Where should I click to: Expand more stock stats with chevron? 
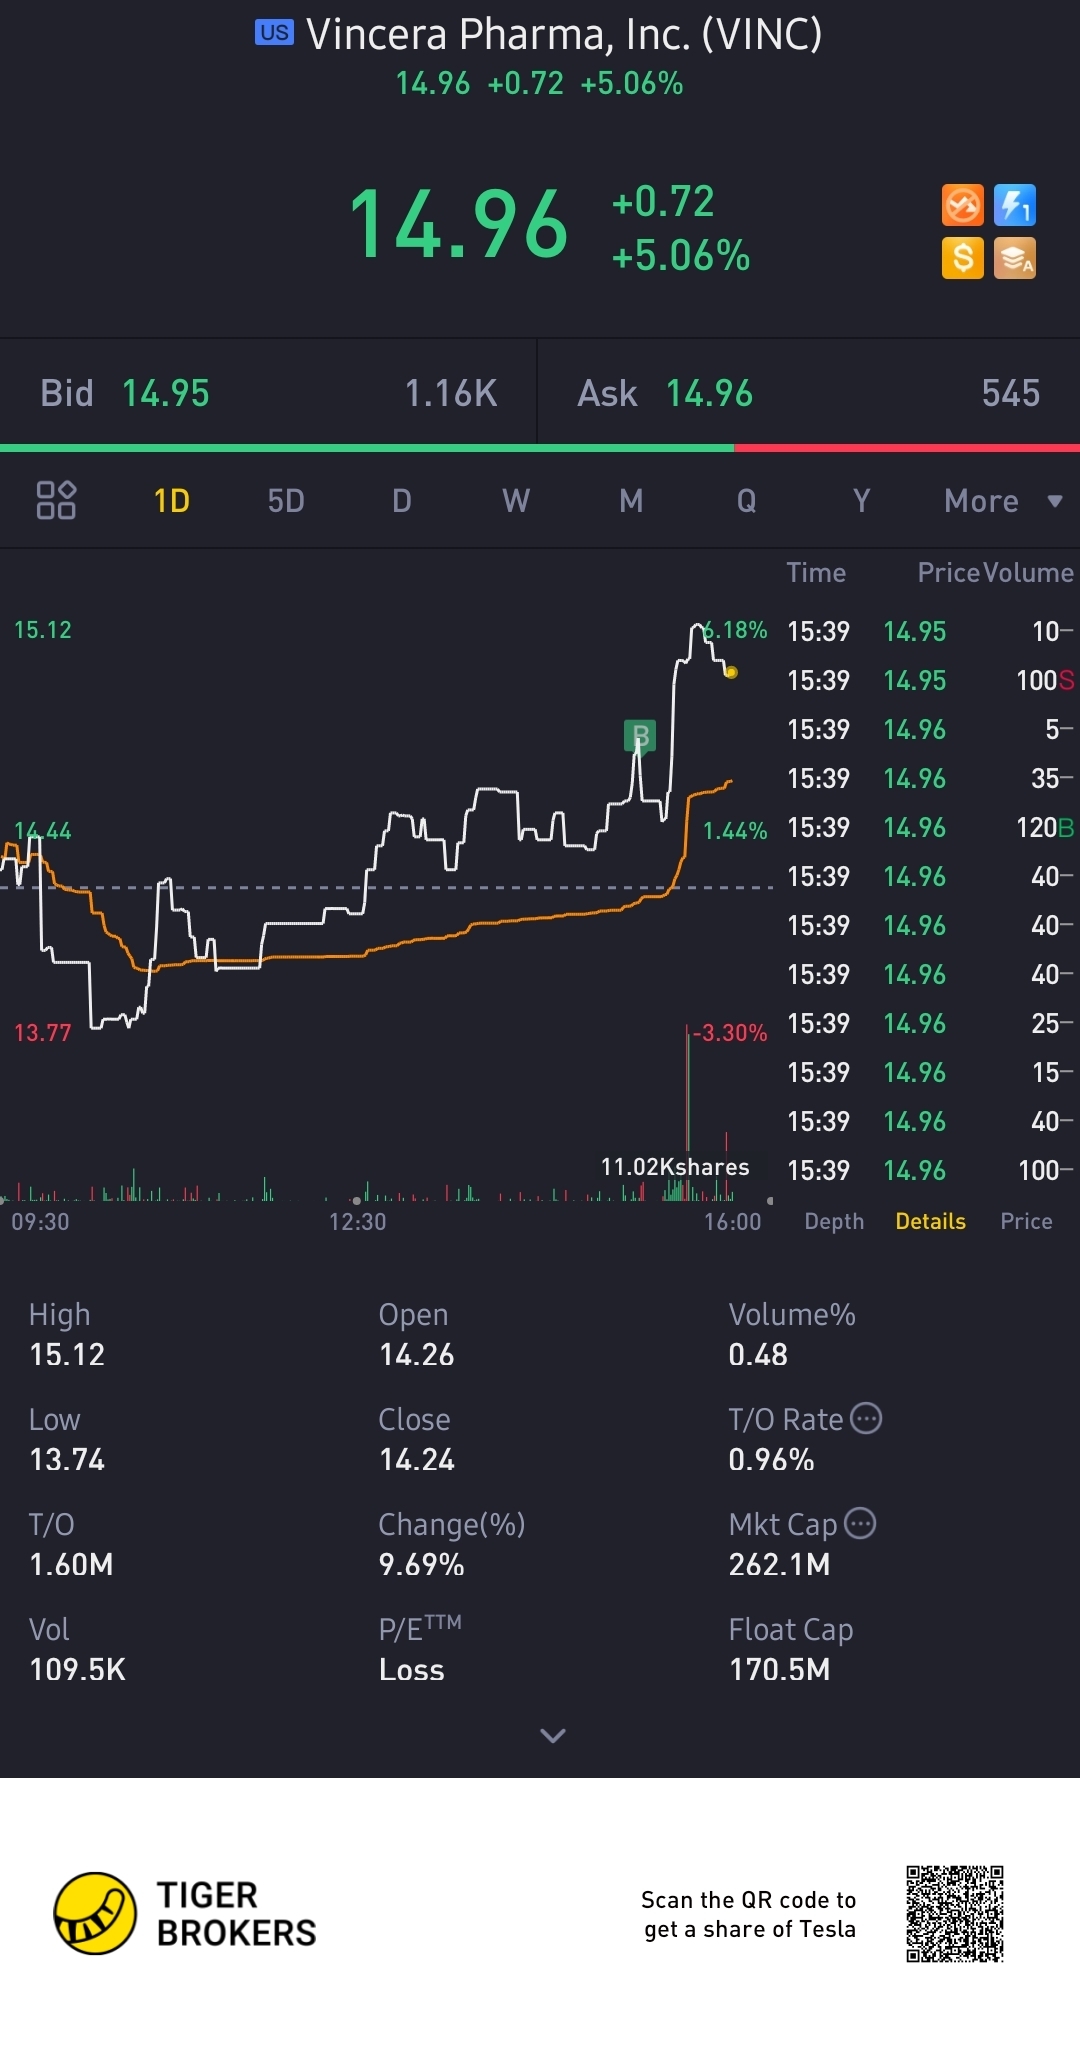[x=553, y=1735]
